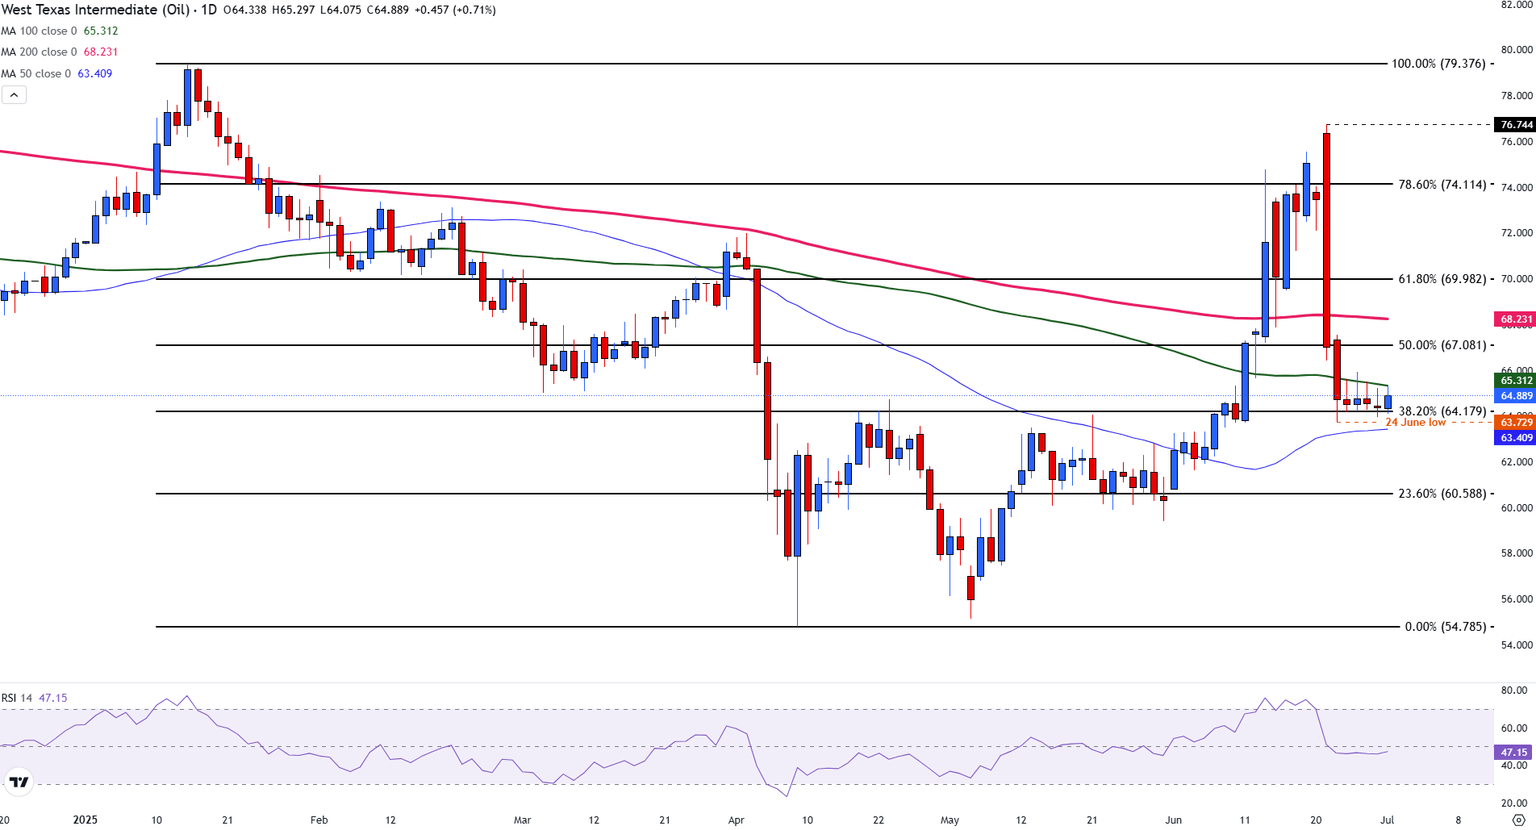The width and height of the screenshot is (1536, 830).
Task: Click the blue 64.889 current price tag
Action: click(x=1515, y=396)
